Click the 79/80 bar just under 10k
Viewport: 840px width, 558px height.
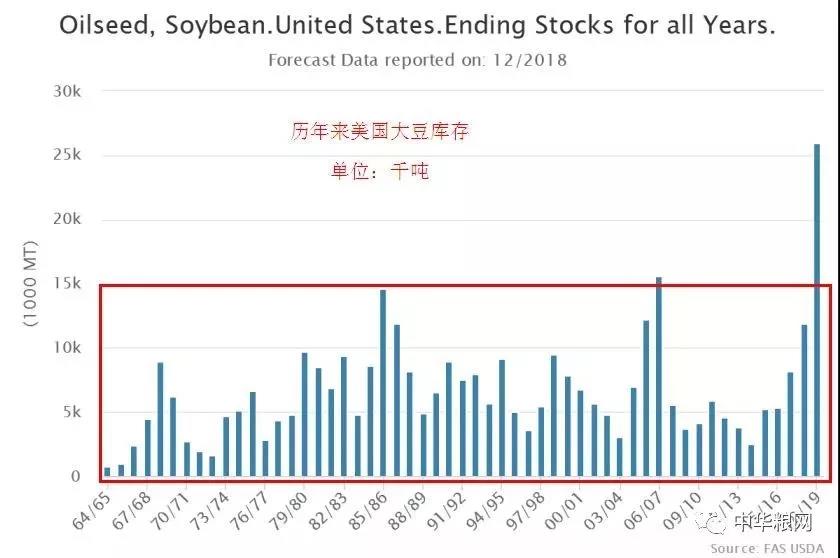click(304, 414)
